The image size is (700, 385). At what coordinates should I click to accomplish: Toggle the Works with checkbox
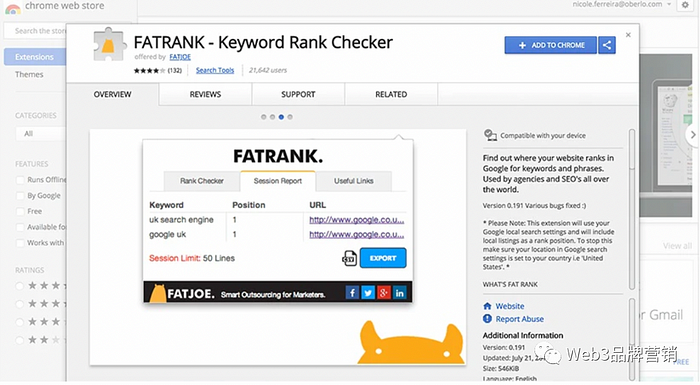click(x=20, y=243)
